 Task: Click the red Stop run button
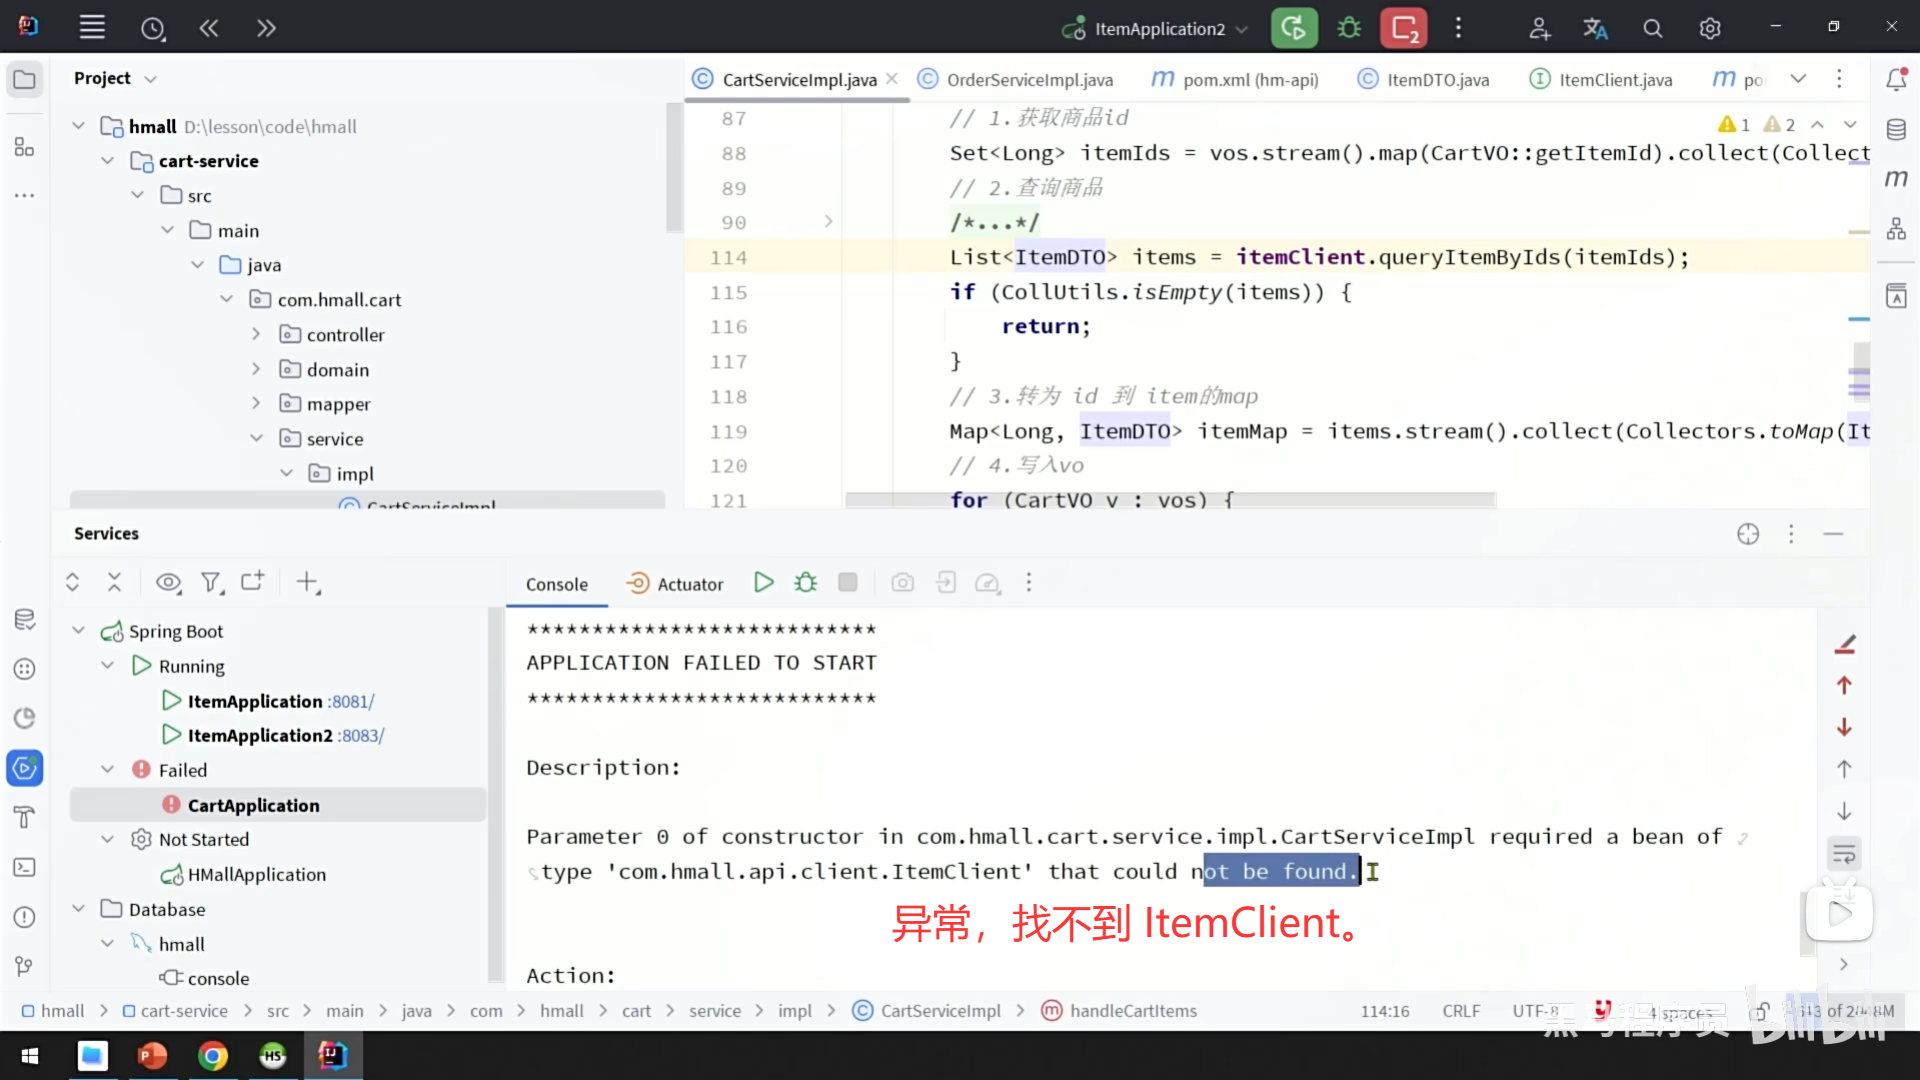(x=1403, y=28)
